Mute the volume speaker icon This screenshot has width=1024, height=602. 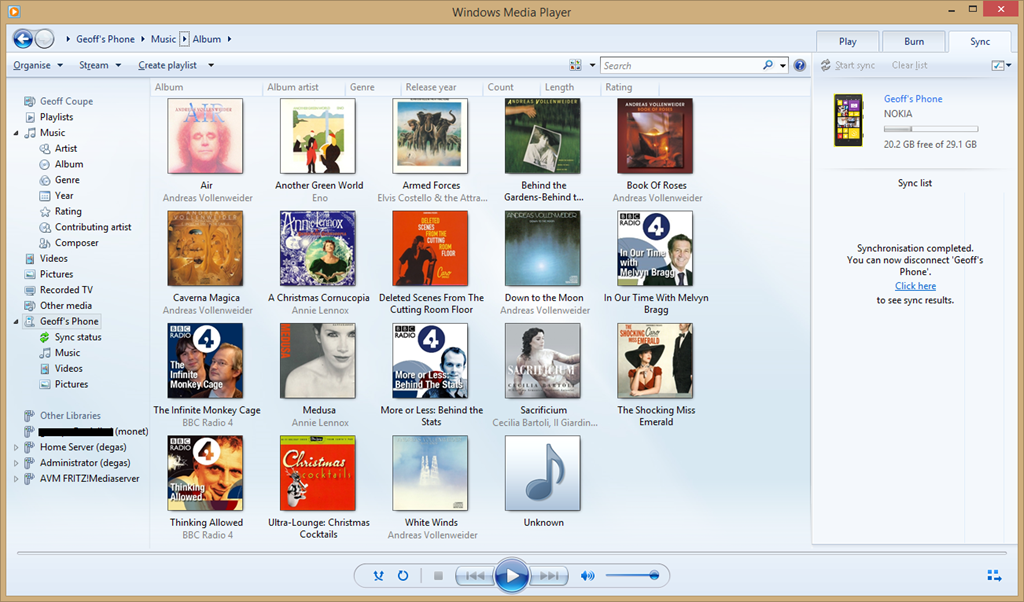588,576
